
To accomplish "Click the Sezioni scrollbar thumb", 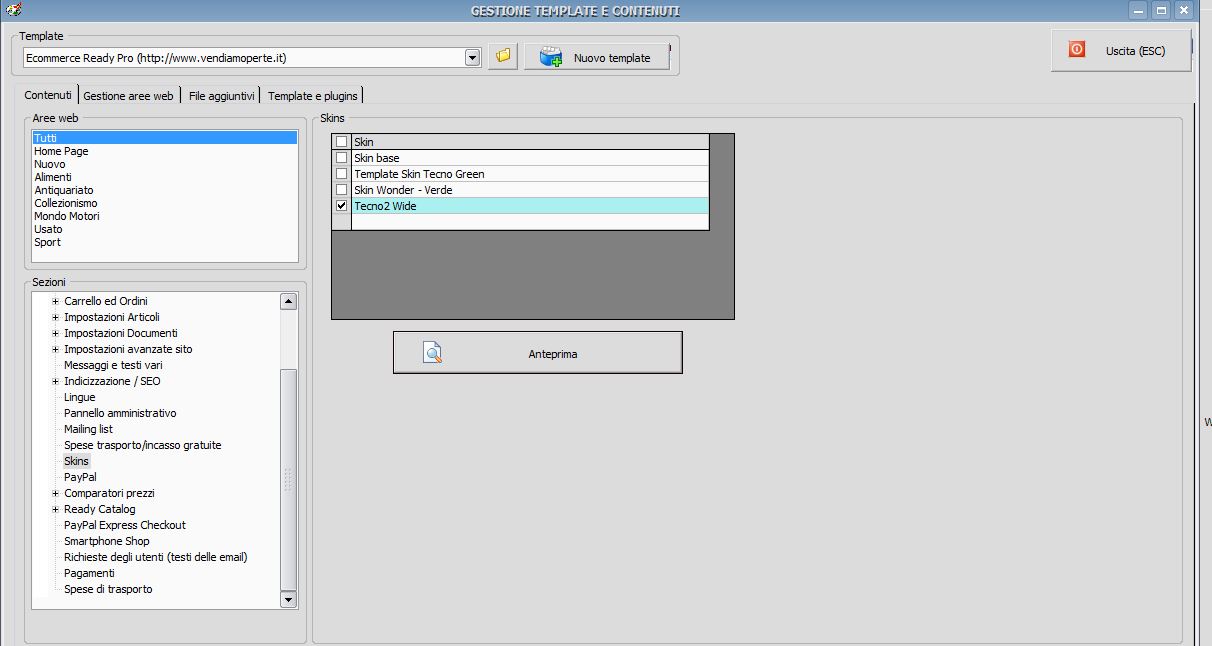I will click(288, 479).
